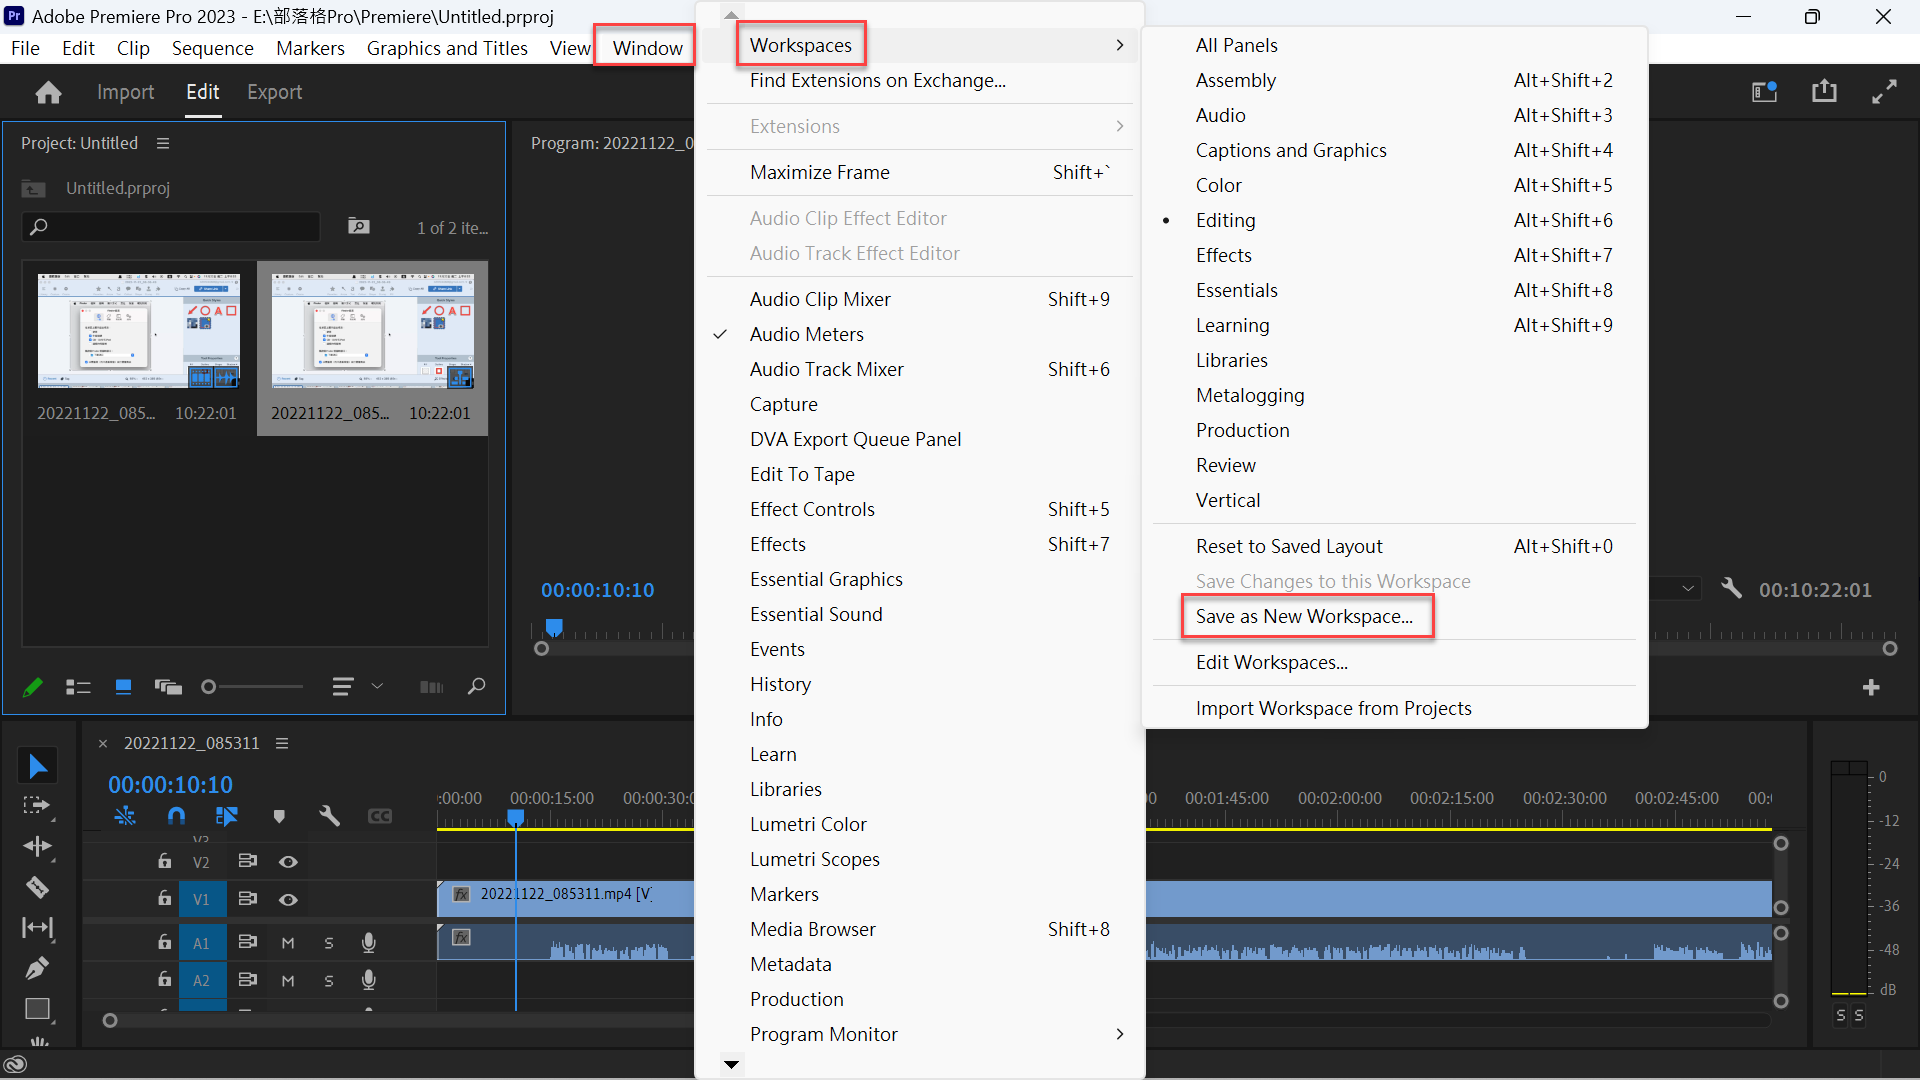Open Project panel hamburger menu

(163, 143)
